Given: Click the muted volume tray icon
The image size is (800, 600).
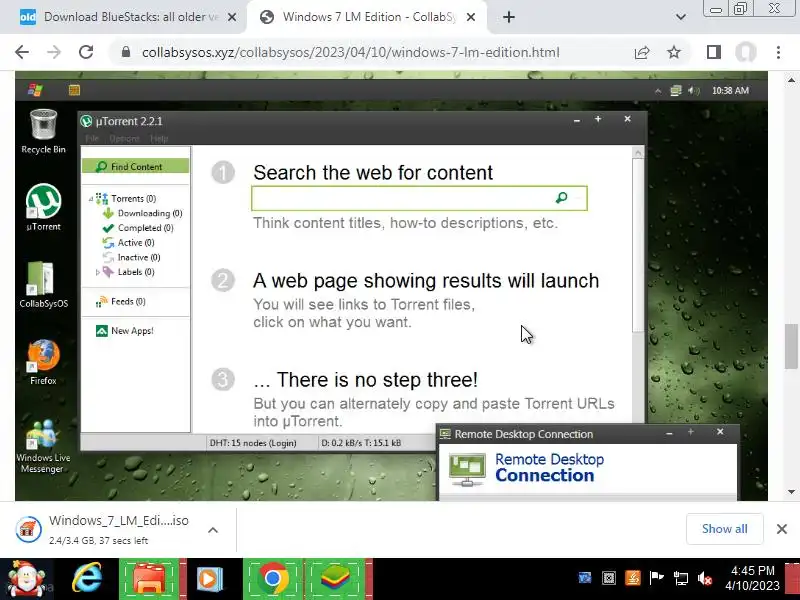Looking at the screenshot, I should click(705, 579).
